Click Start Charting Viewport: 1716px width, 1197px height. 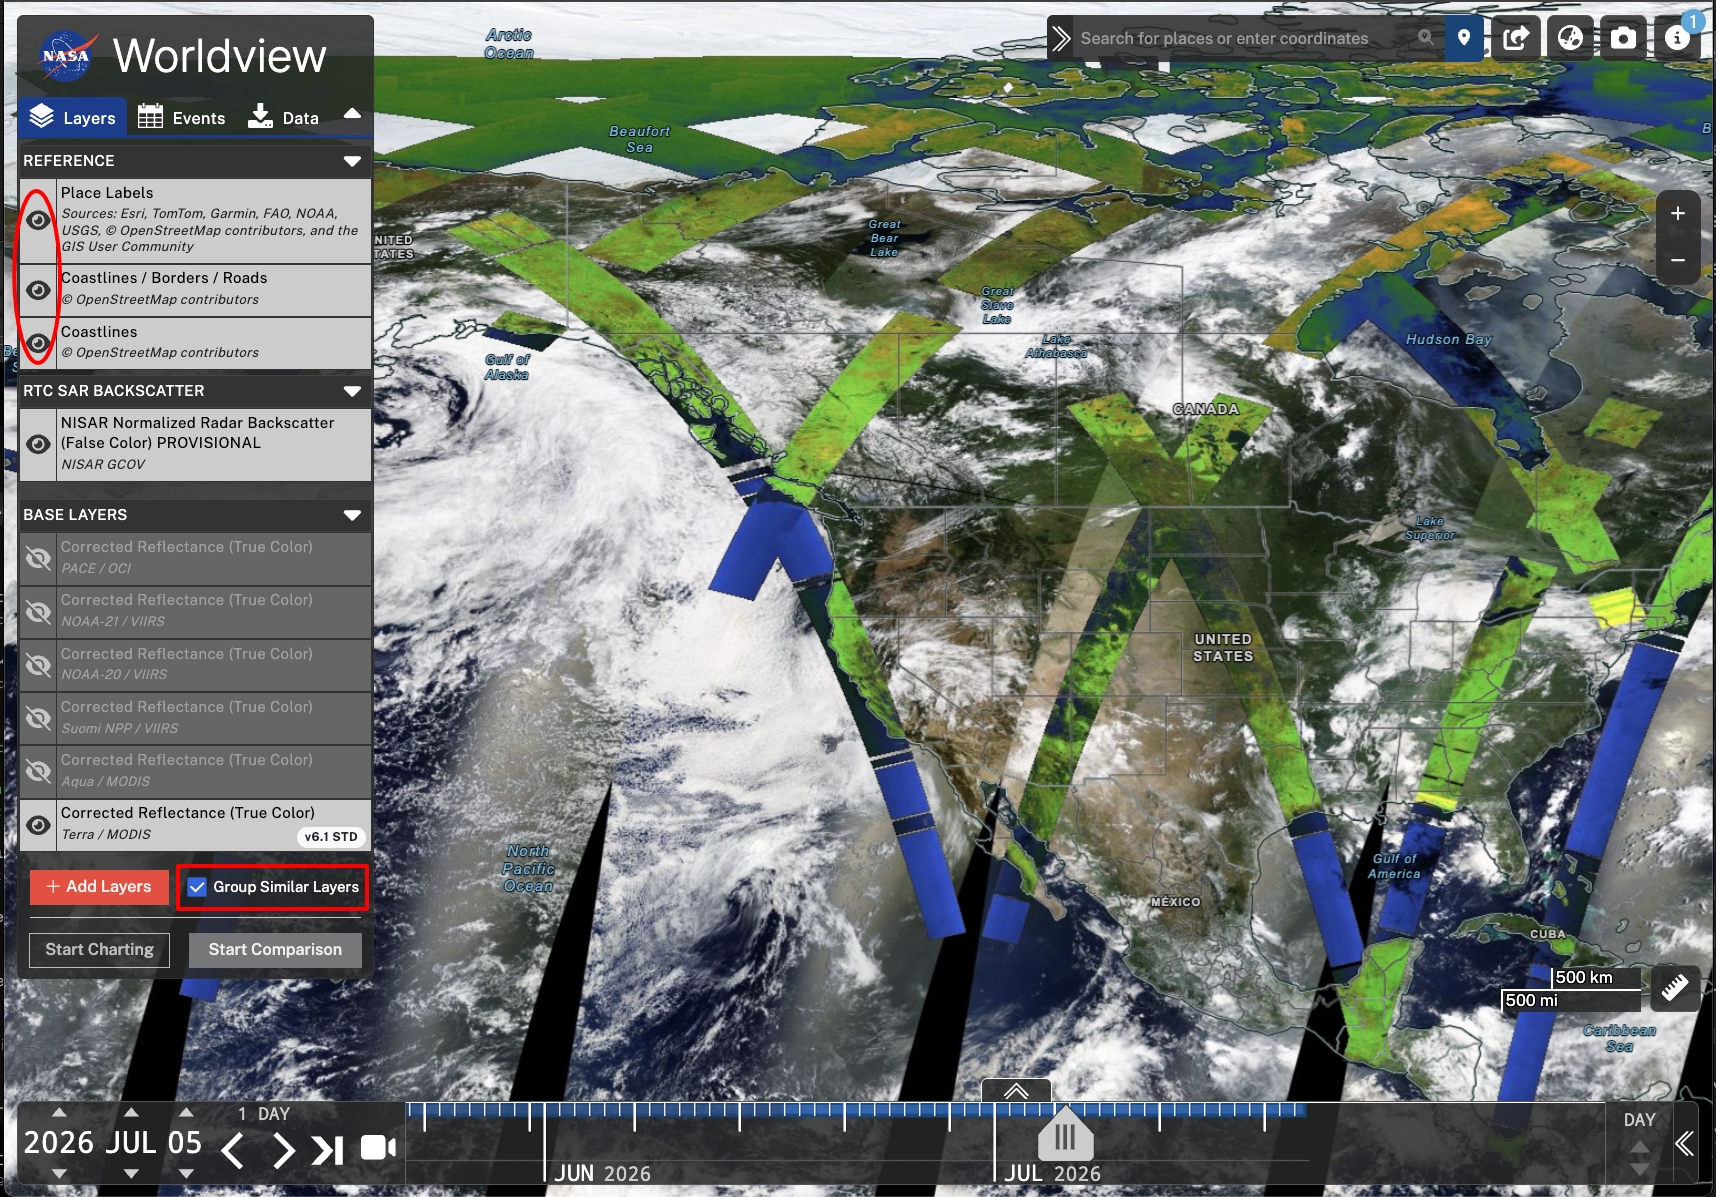(100, 950)
